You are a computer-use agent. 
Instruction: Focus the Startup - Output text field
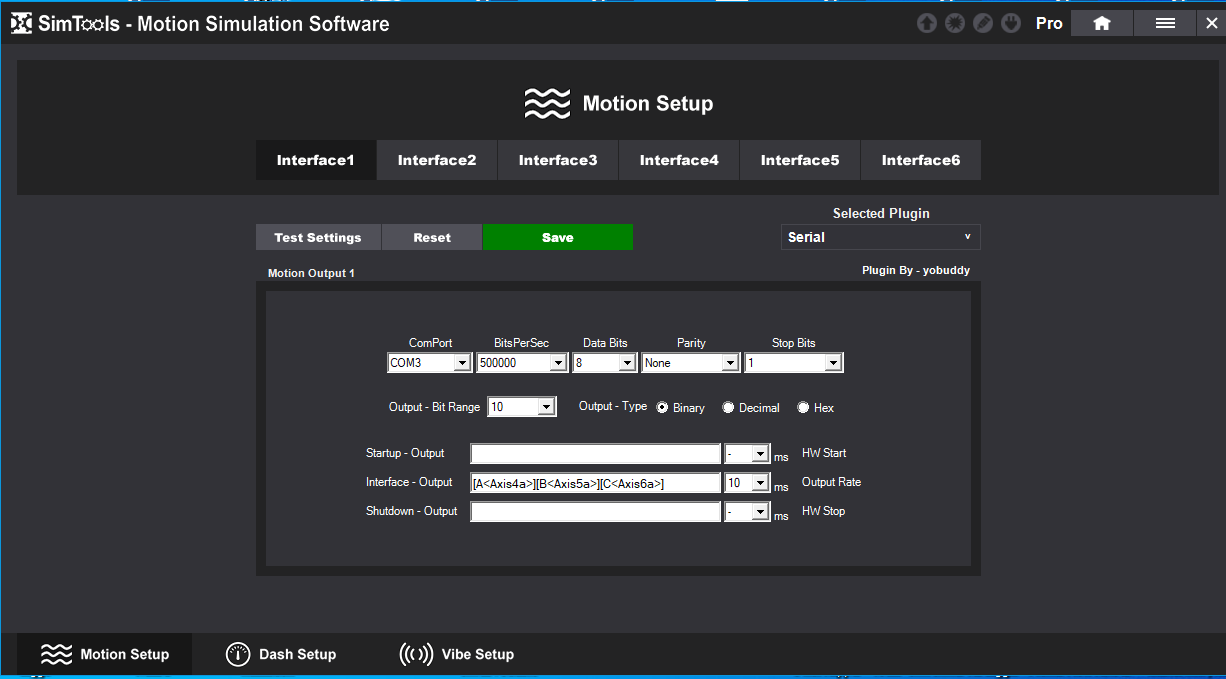(x=596, y=454)
